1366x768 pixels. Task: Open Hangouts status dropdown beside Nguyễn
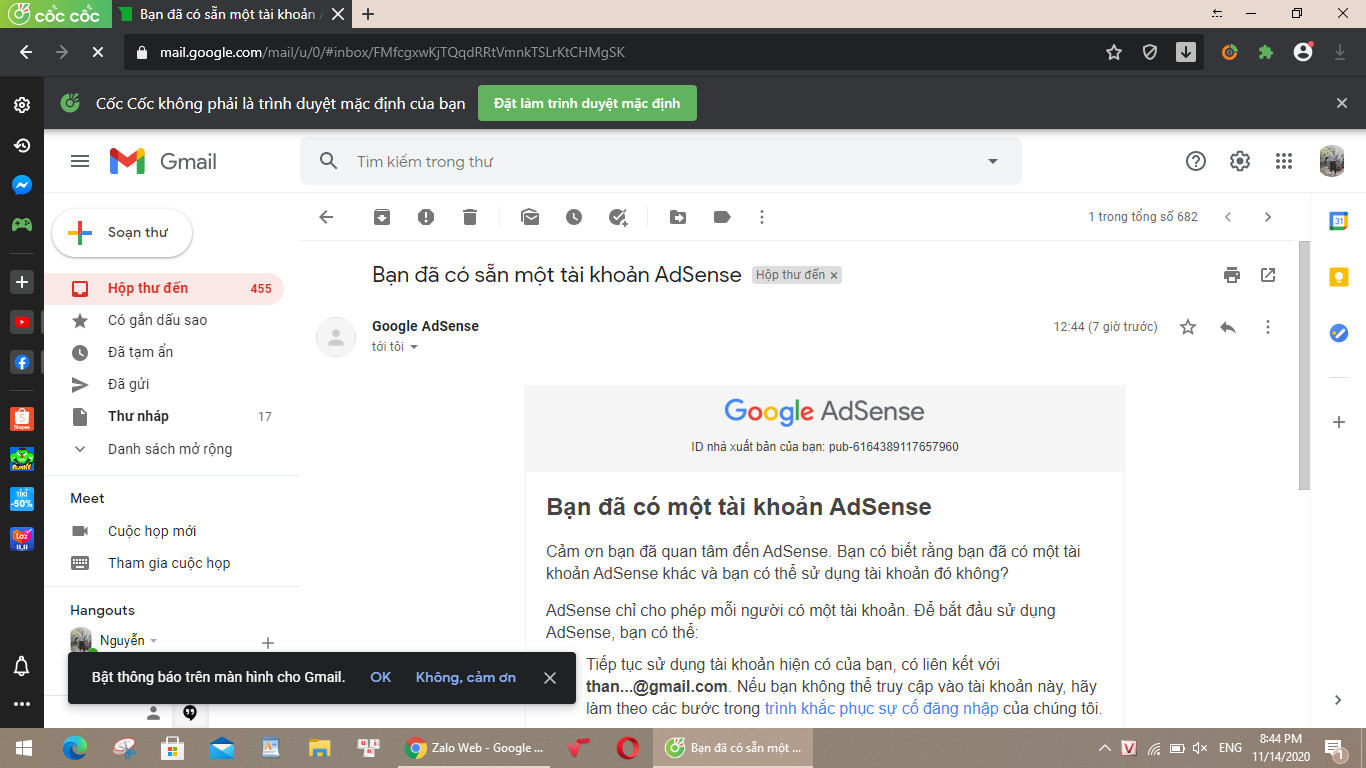click(x=153, y=641)
